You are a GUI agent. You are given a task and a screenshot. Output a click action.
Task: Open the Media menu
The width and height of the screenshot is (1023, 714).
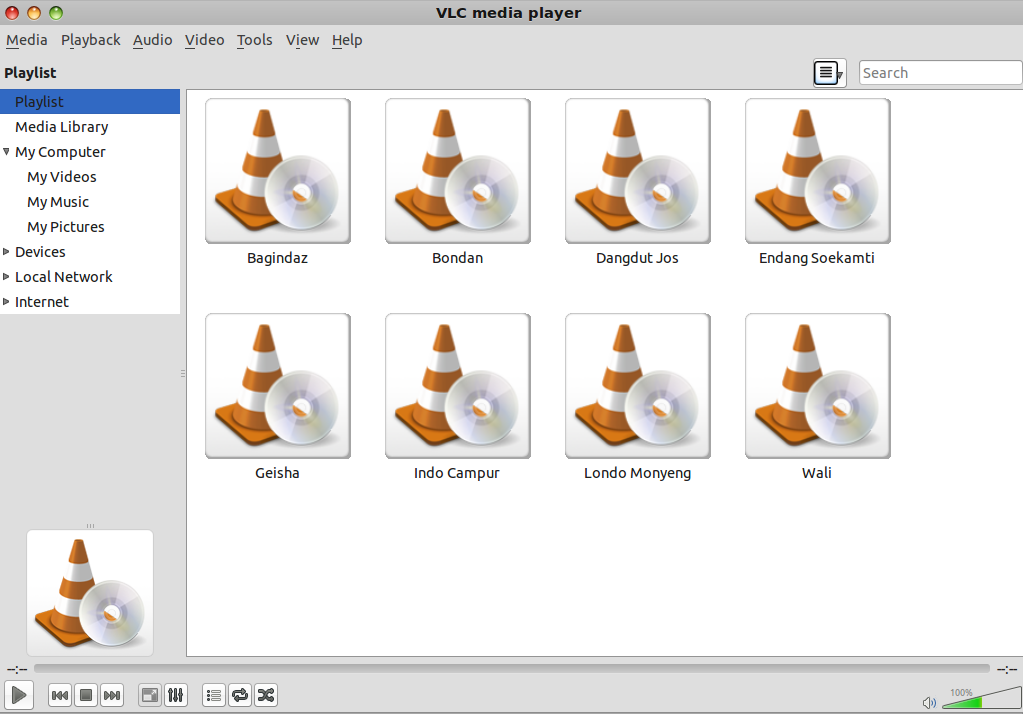click(x=27, y=40)
